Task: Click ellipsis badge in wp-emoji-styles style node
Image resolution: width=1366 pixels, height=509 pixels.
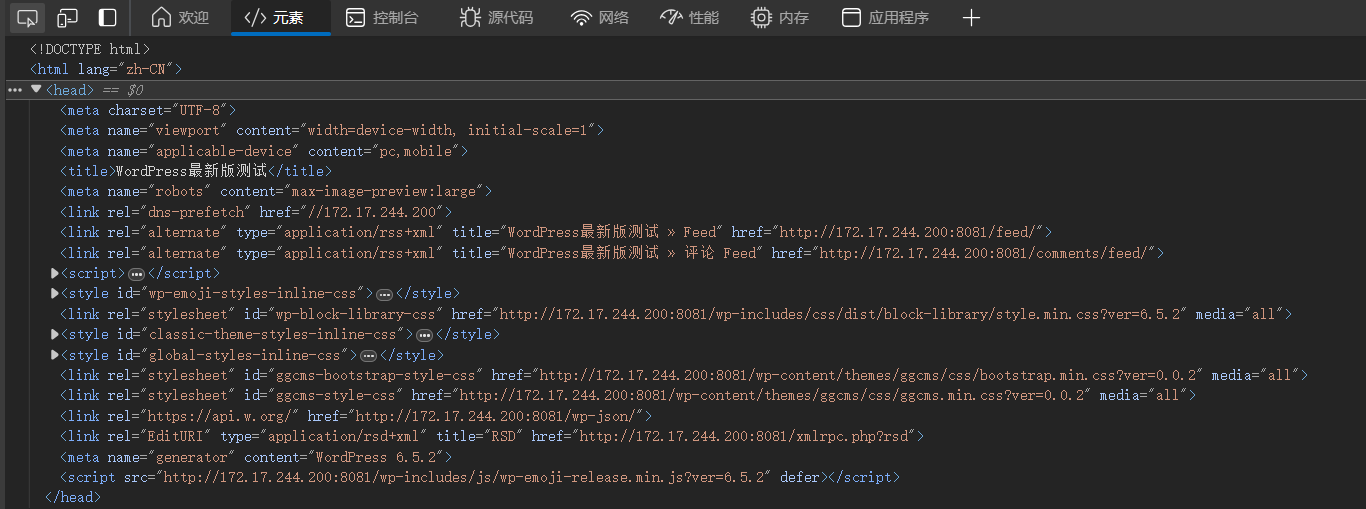Action: 384,294
